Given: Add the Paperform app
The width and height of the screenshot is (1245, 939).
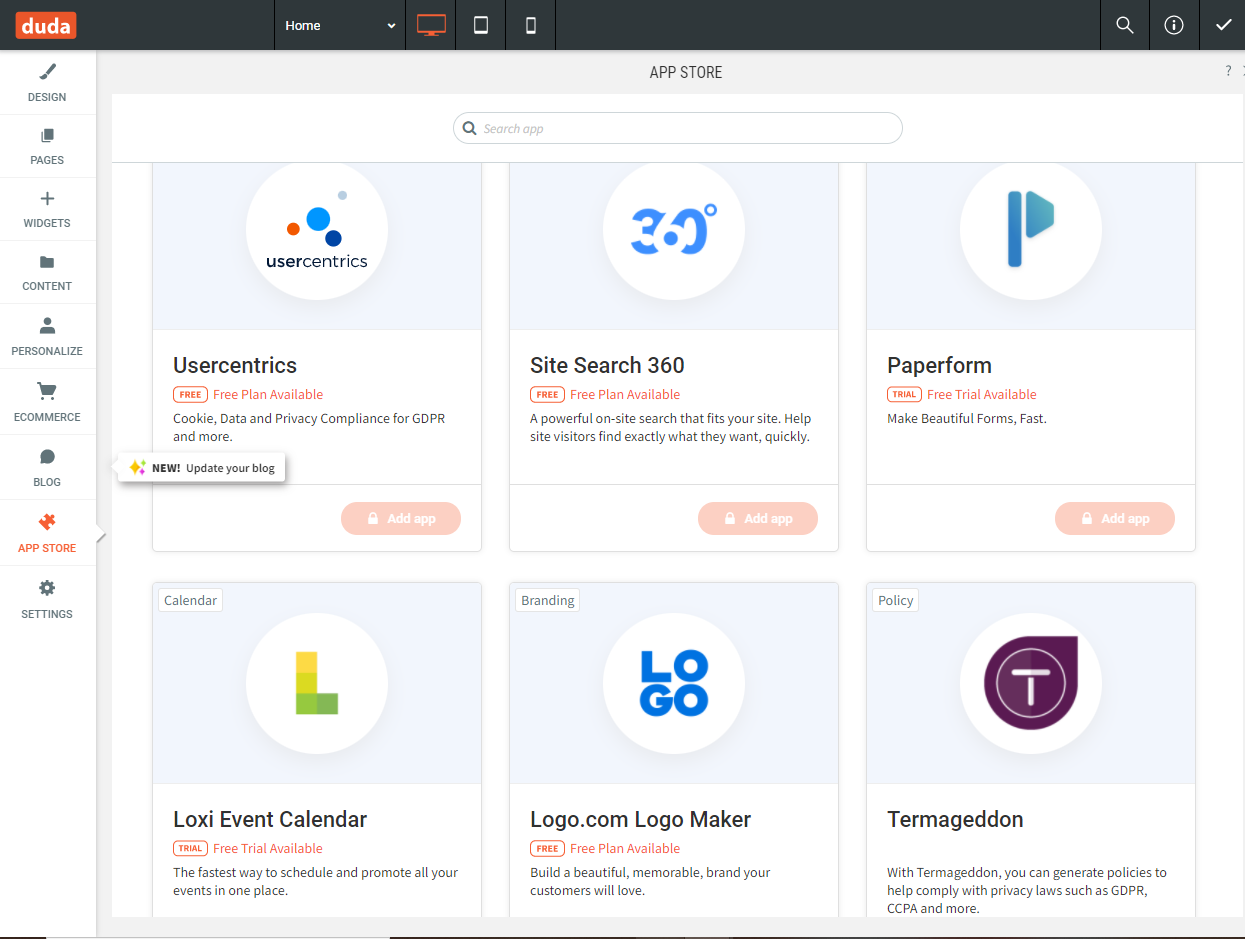Looking at the screenshot, I should (x=1115, y=518).
